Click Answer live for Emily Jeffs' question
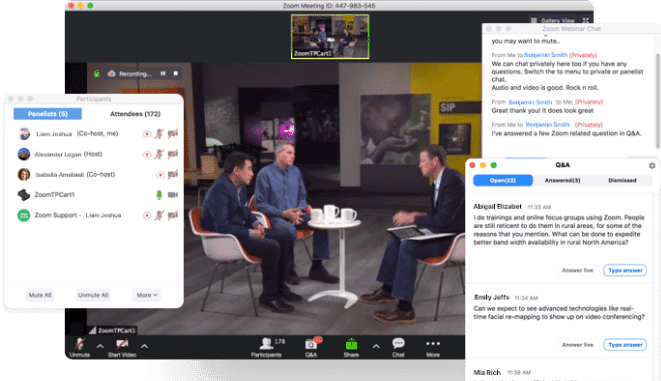Screen dimensions: 661x381 (578, 345)
